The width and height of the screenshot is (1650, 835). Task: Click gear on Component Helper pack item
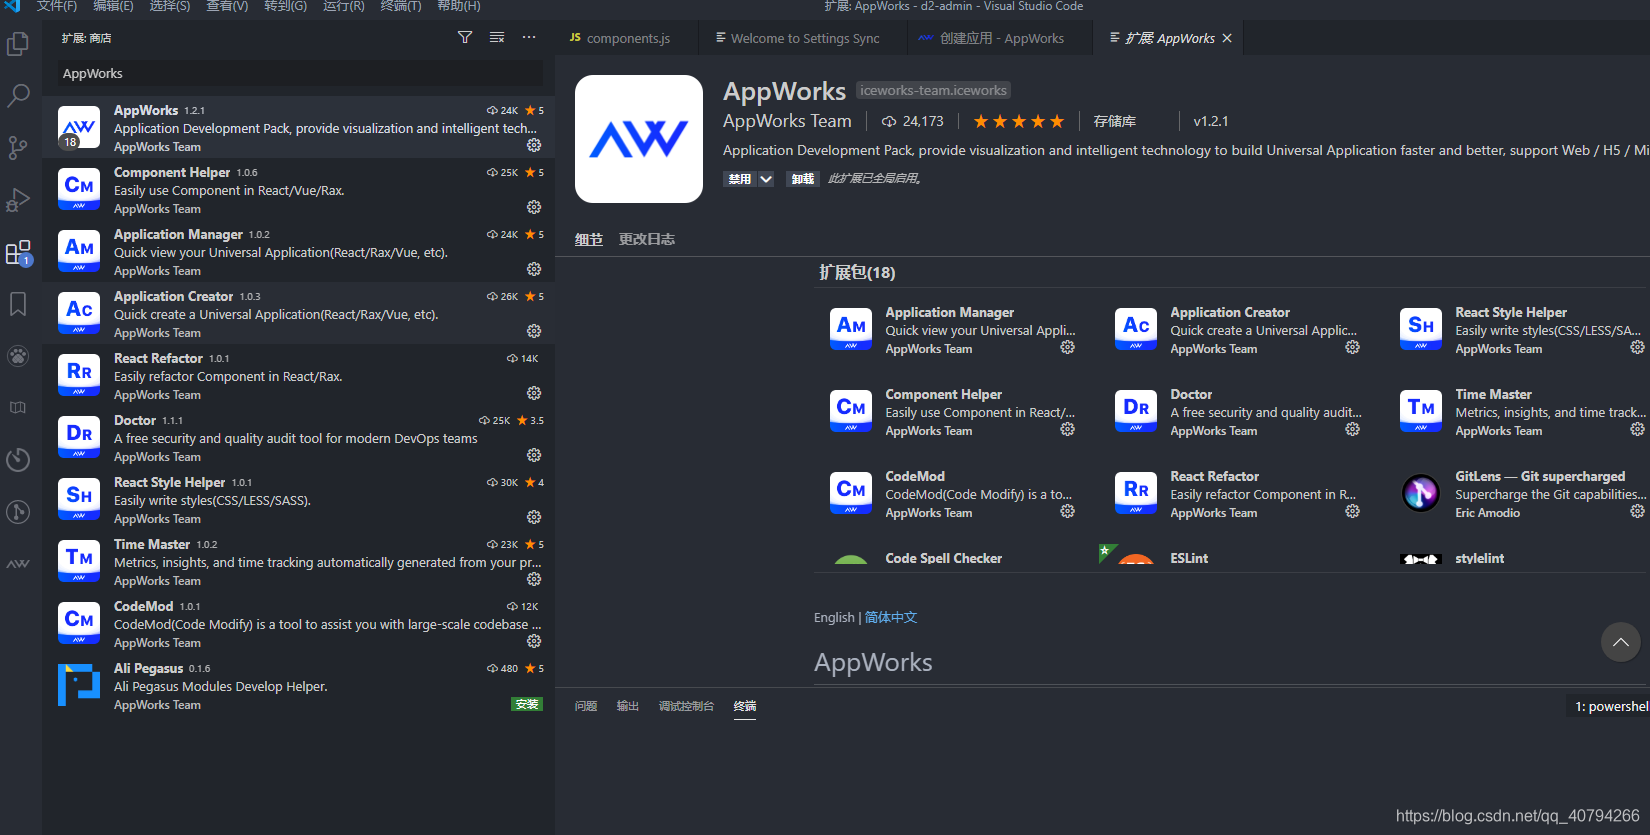[x=1067, y=429]
